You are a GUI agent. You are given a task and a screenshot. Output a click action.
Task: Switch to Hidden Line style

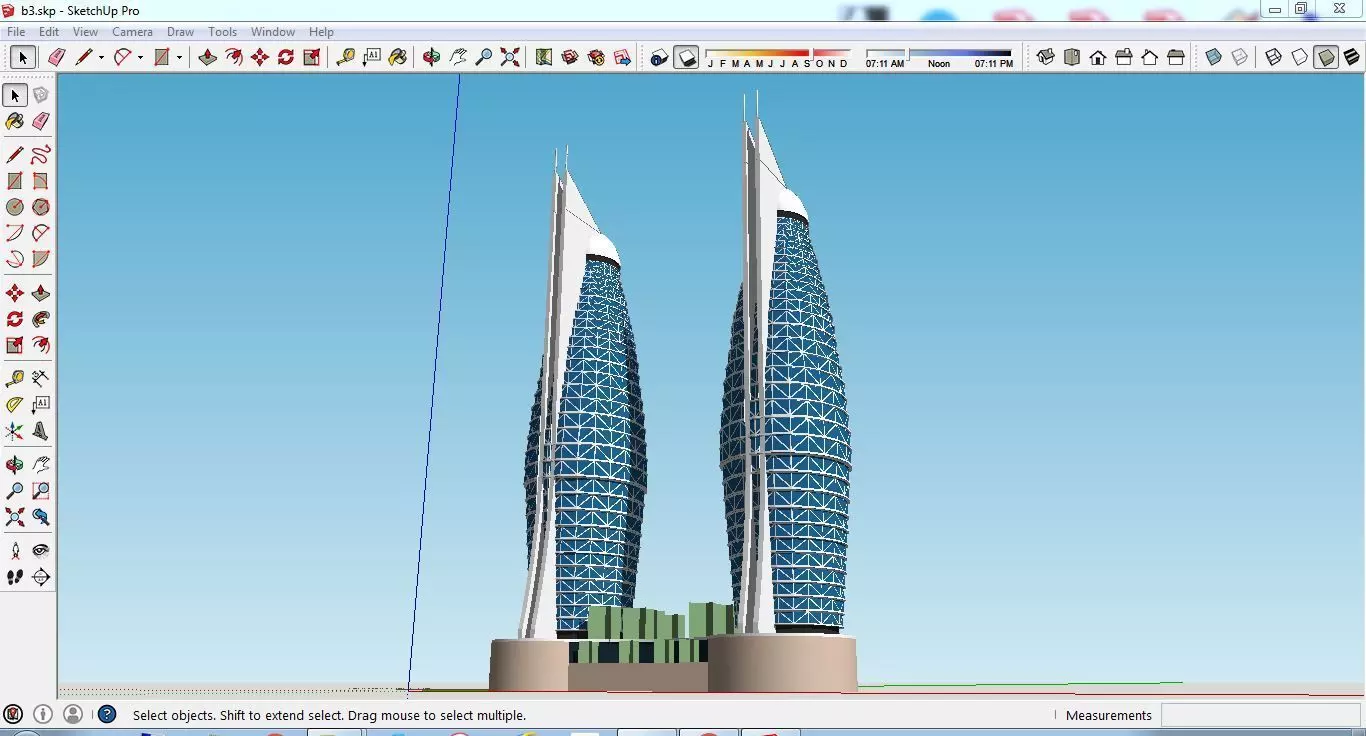pos(1299,57)
